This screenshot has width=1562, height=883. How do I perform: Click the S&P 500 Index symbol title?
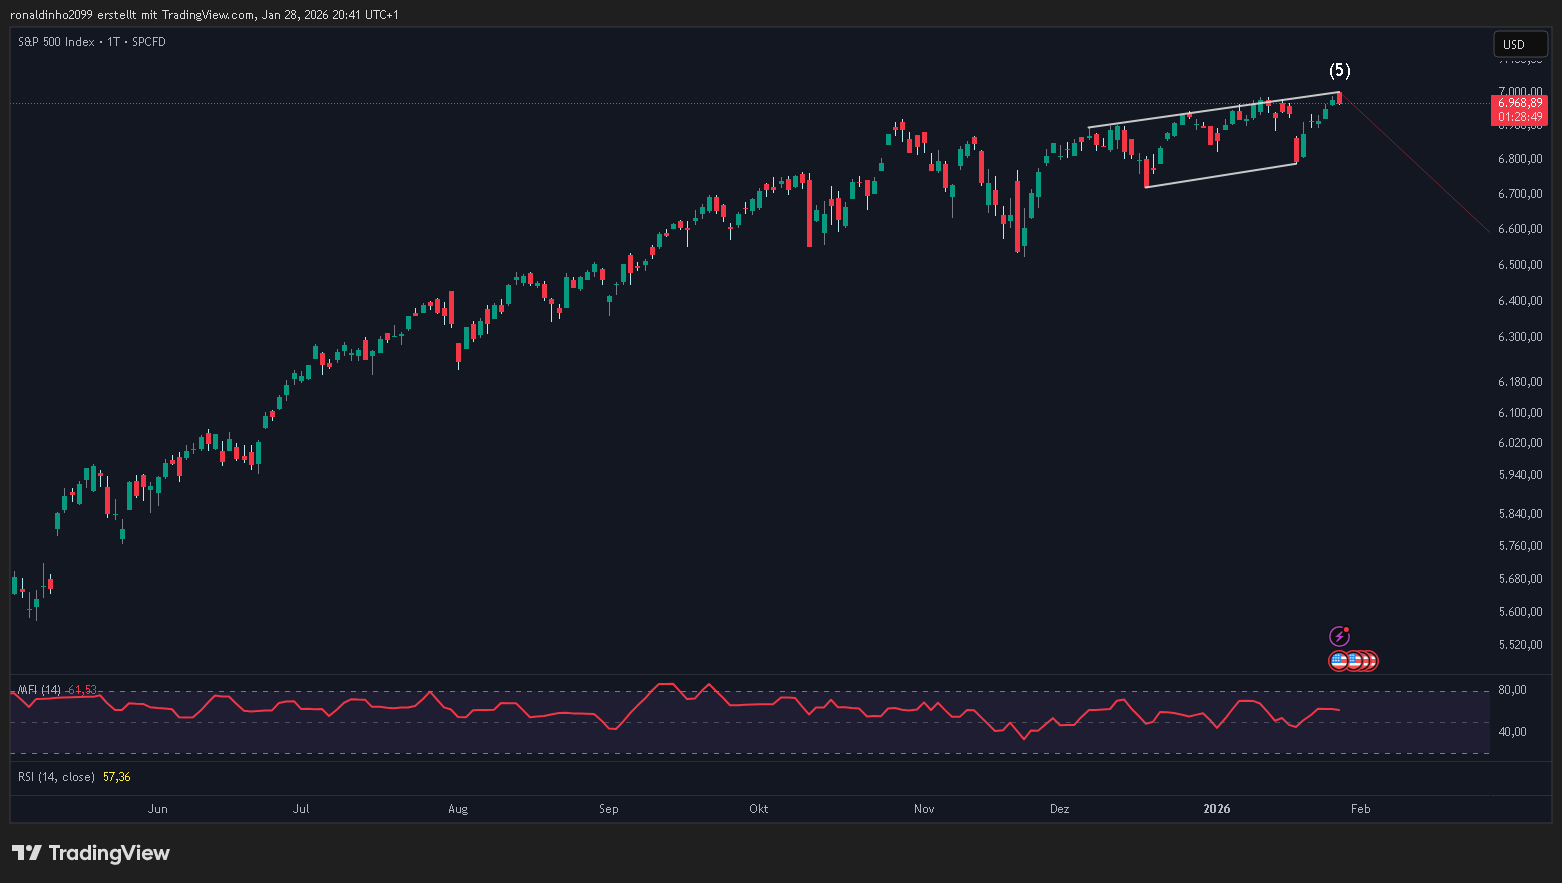(x=56, y=42)
